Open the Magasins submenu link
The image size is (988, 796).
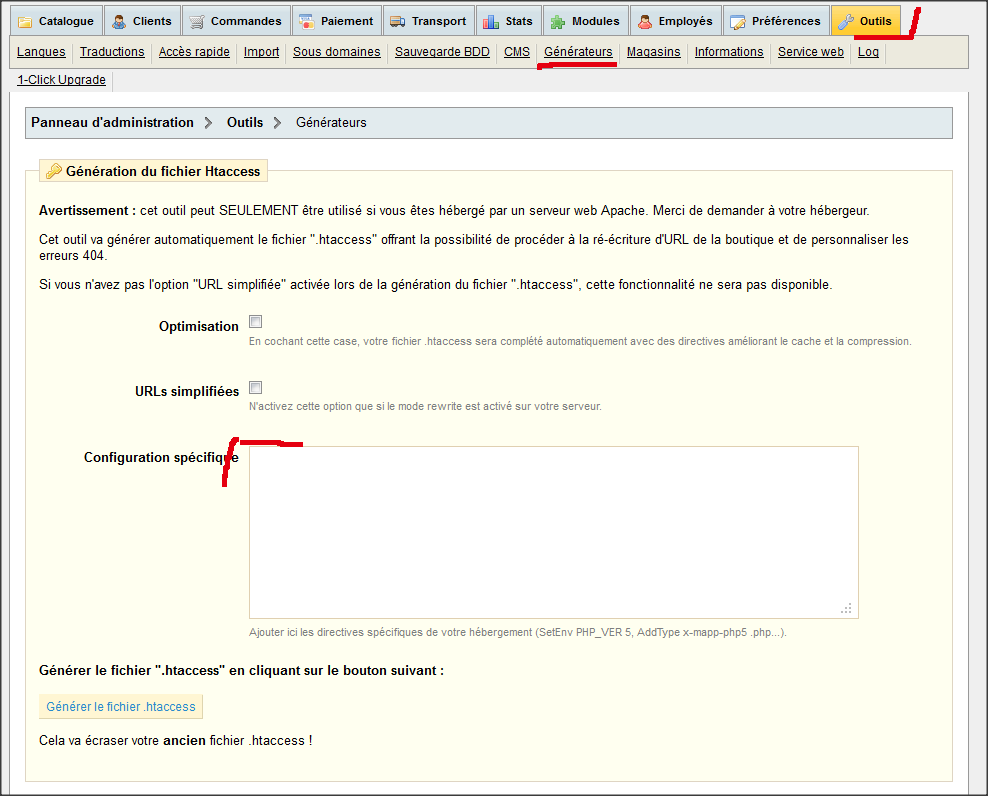[x=653, y=52]
